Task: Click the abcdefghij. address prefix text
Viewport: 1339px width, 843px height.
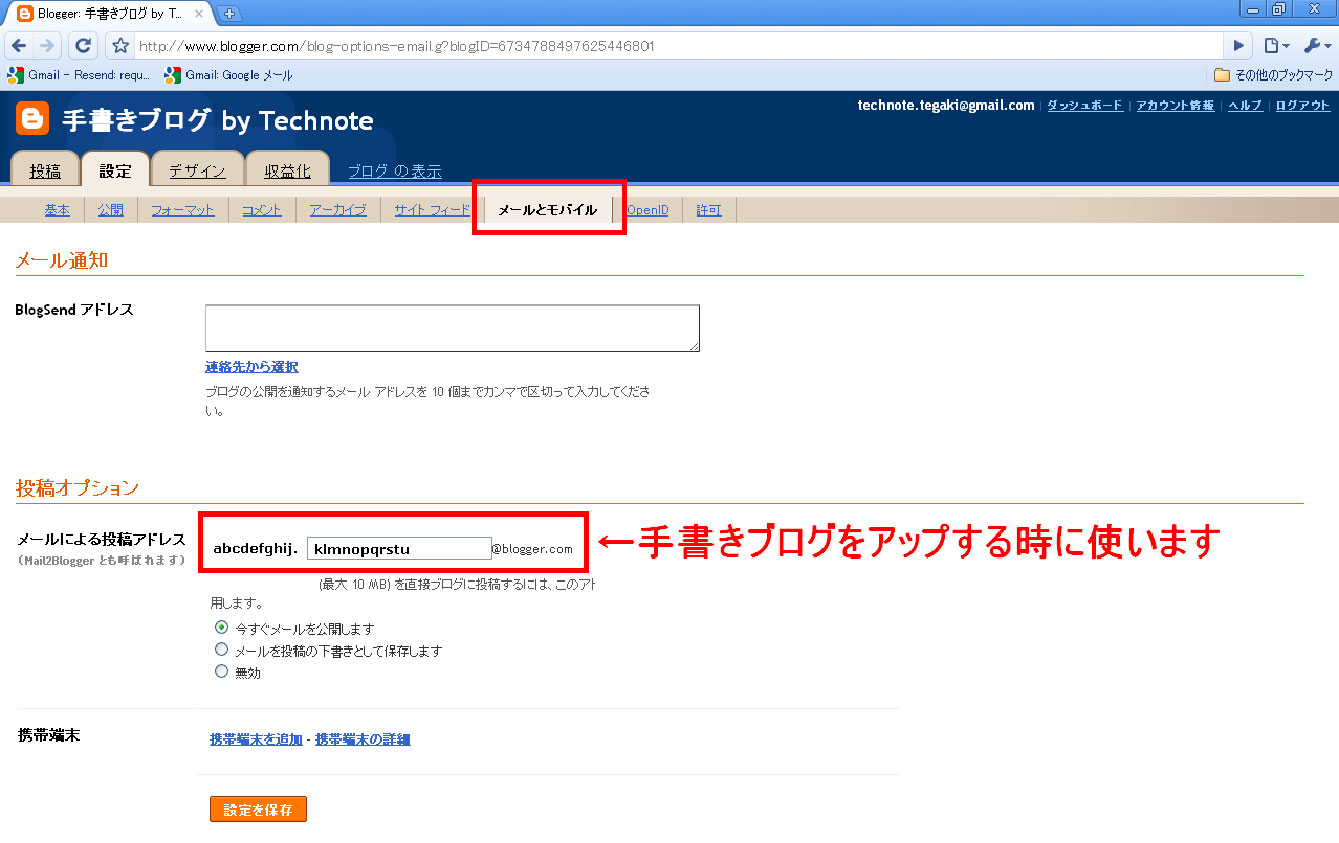Action: point(256,548)
